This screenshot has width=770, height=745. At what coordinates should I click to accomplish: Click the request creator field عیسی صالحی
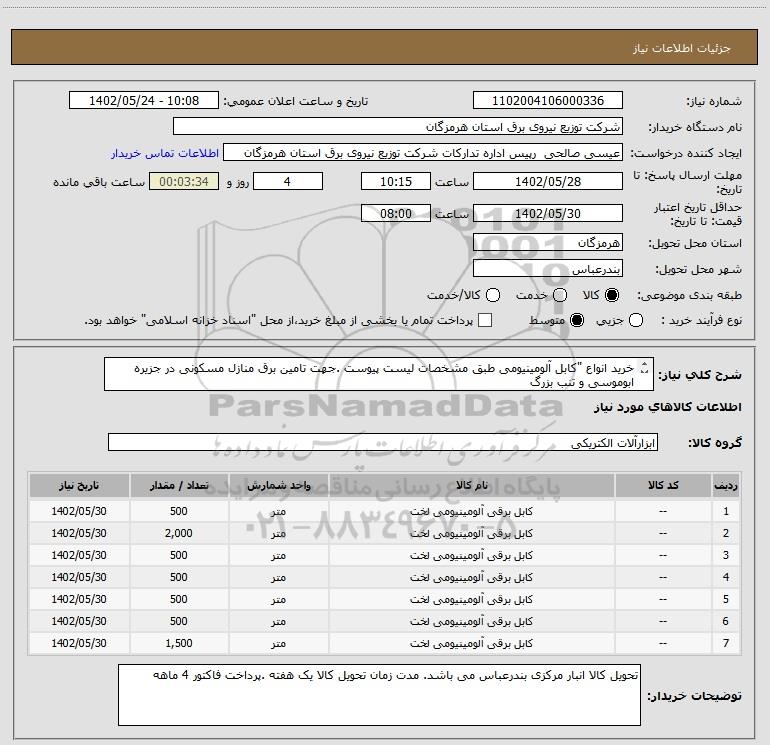point(423,153)
